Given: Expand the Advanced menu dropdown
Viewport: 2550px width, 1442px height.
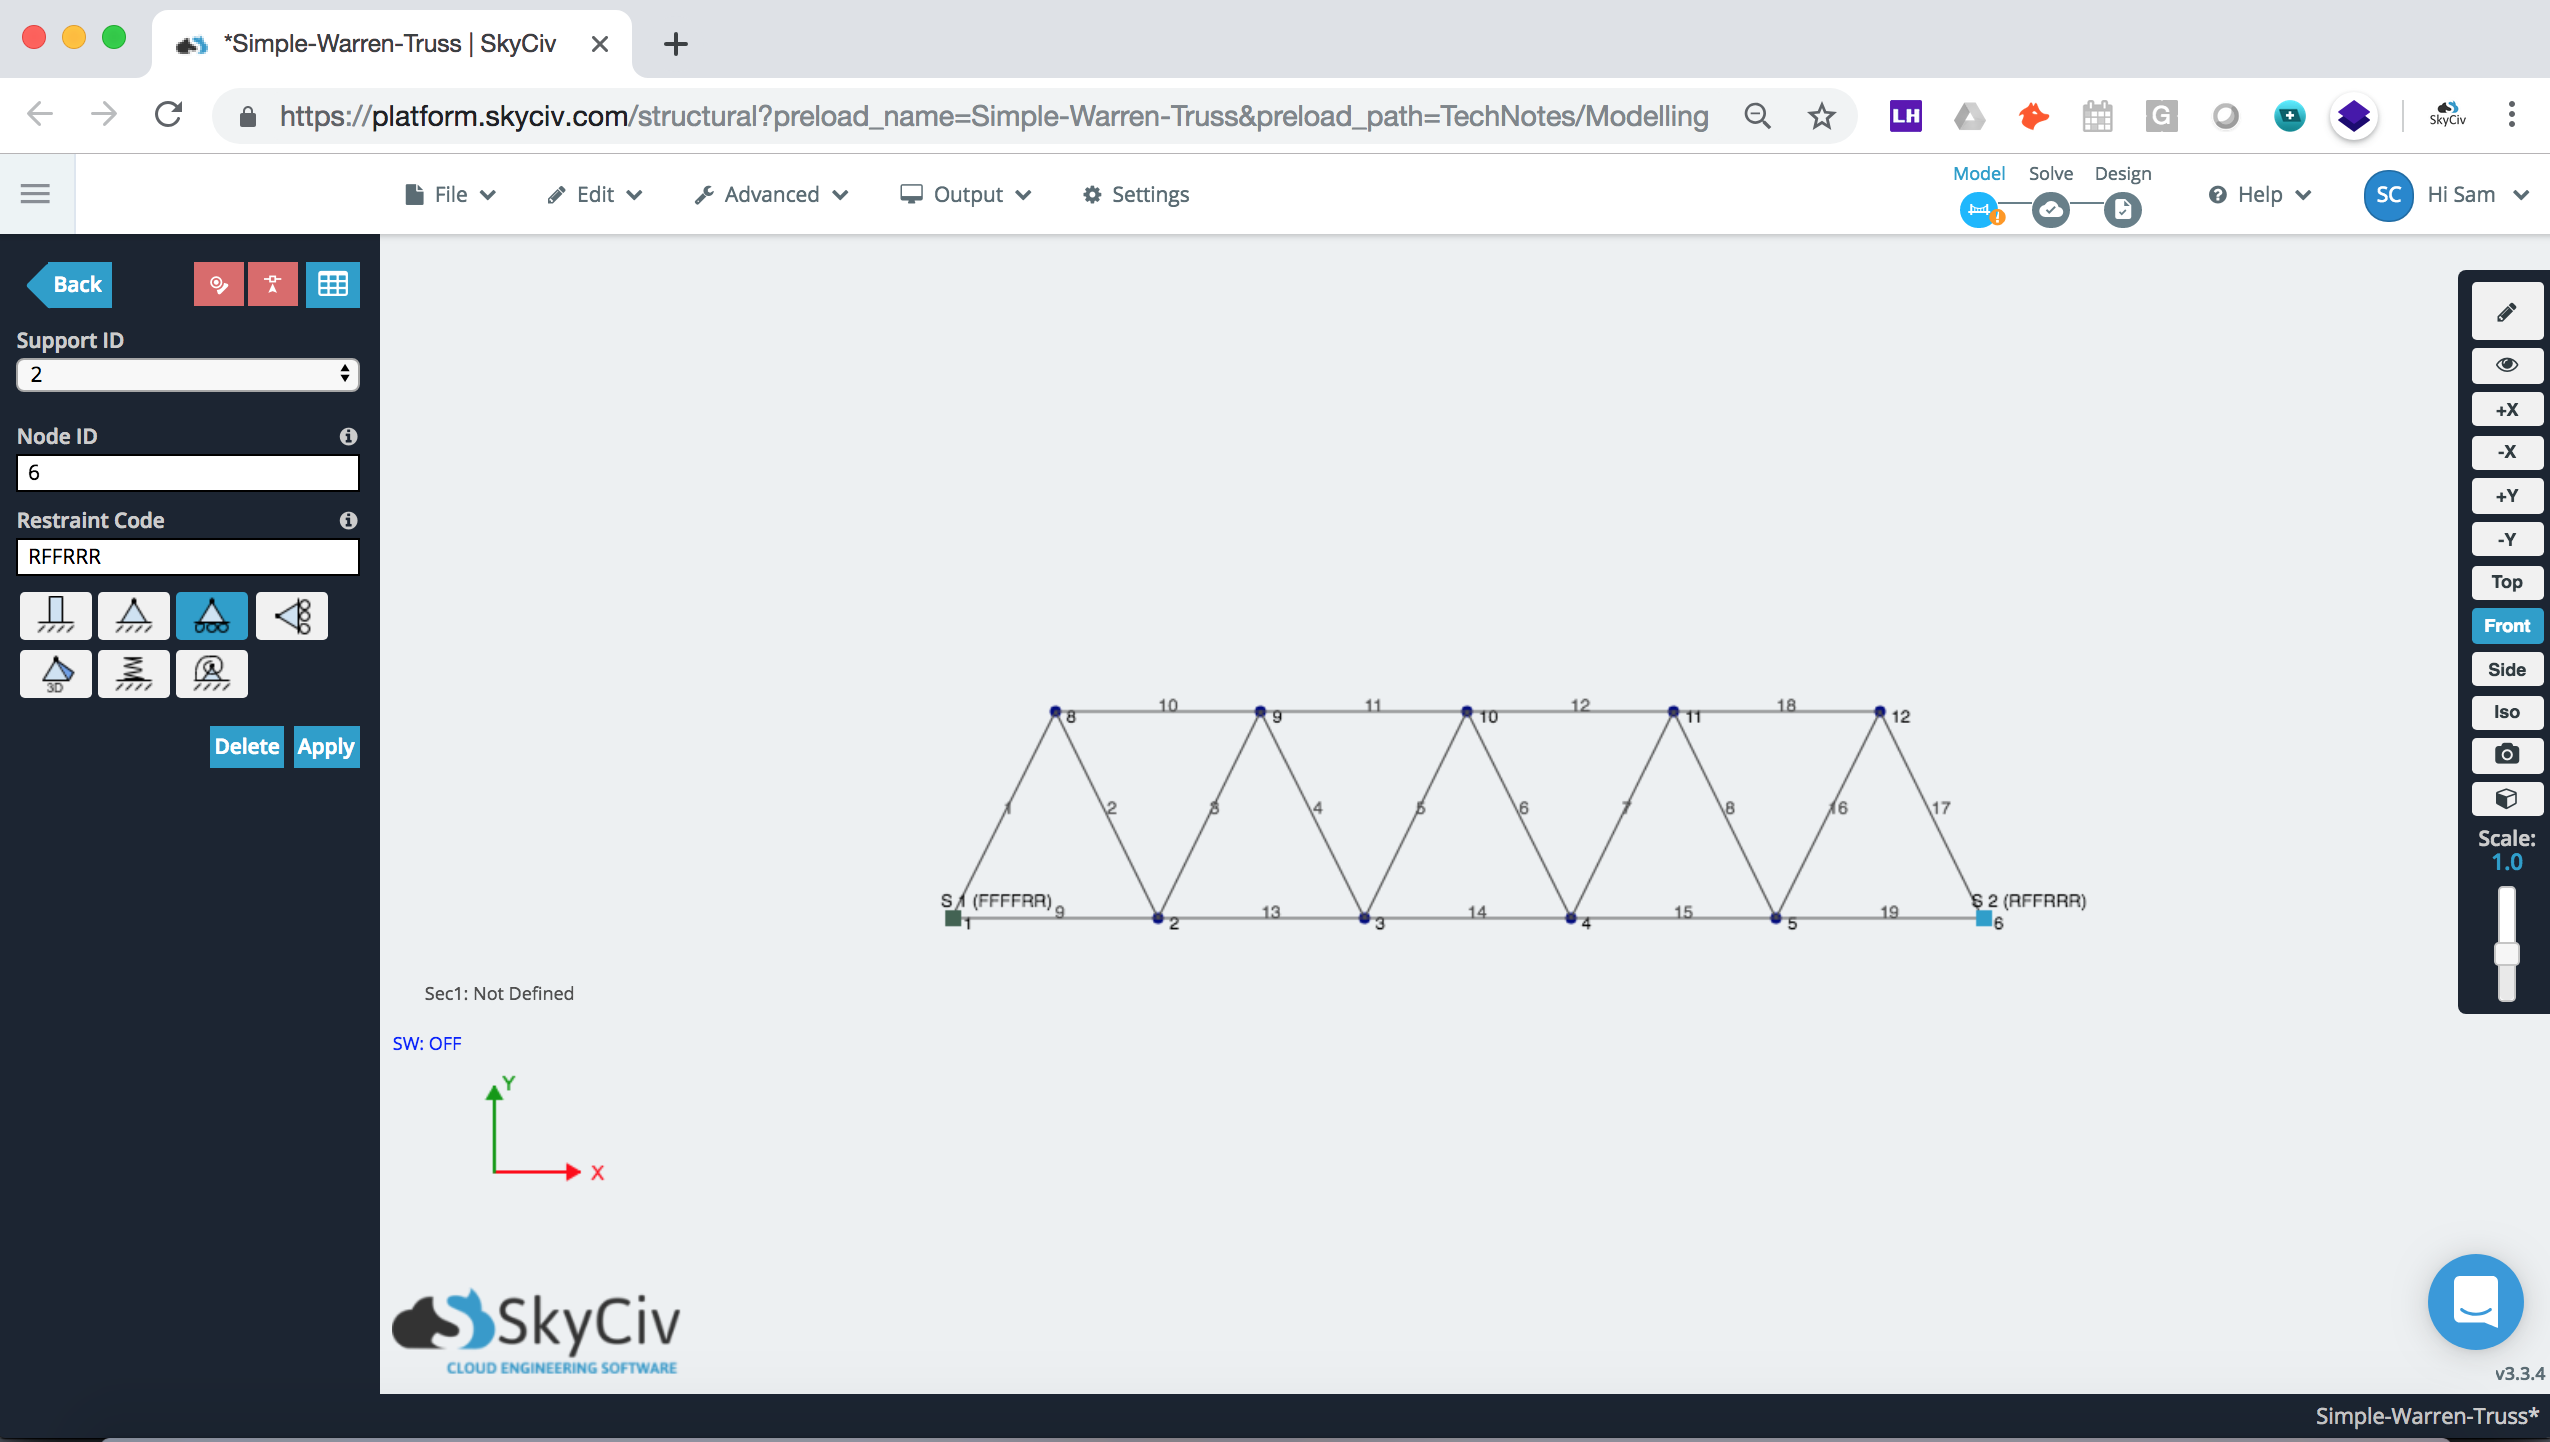Looking at the screenshot, I should 771,194.
